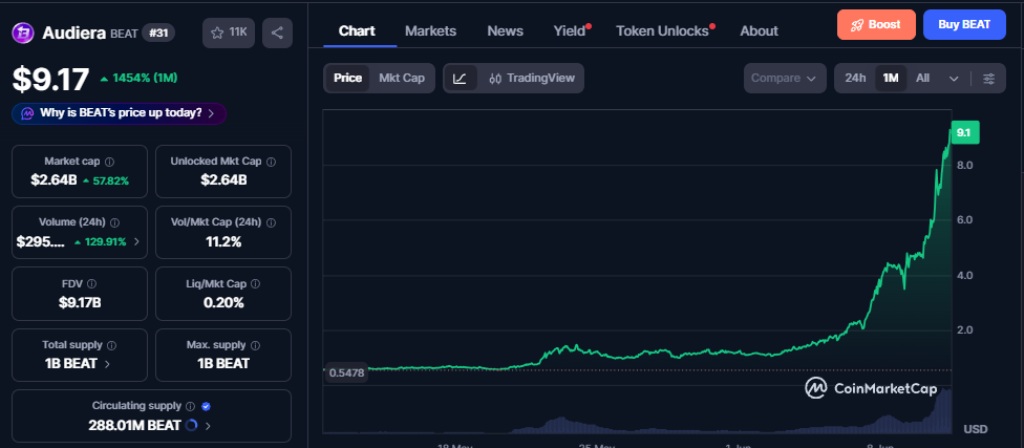Select the 1M time range

click(890, 78)
